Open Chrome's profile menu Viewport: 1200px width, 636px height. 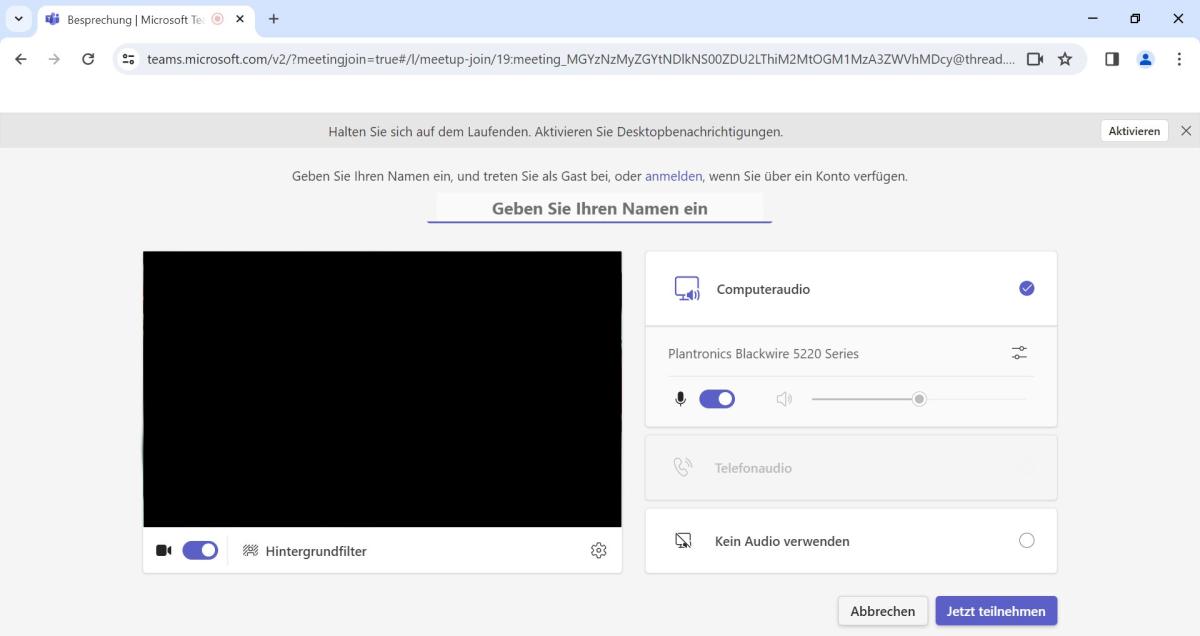pyautogui.click(x=1145, y=59)
